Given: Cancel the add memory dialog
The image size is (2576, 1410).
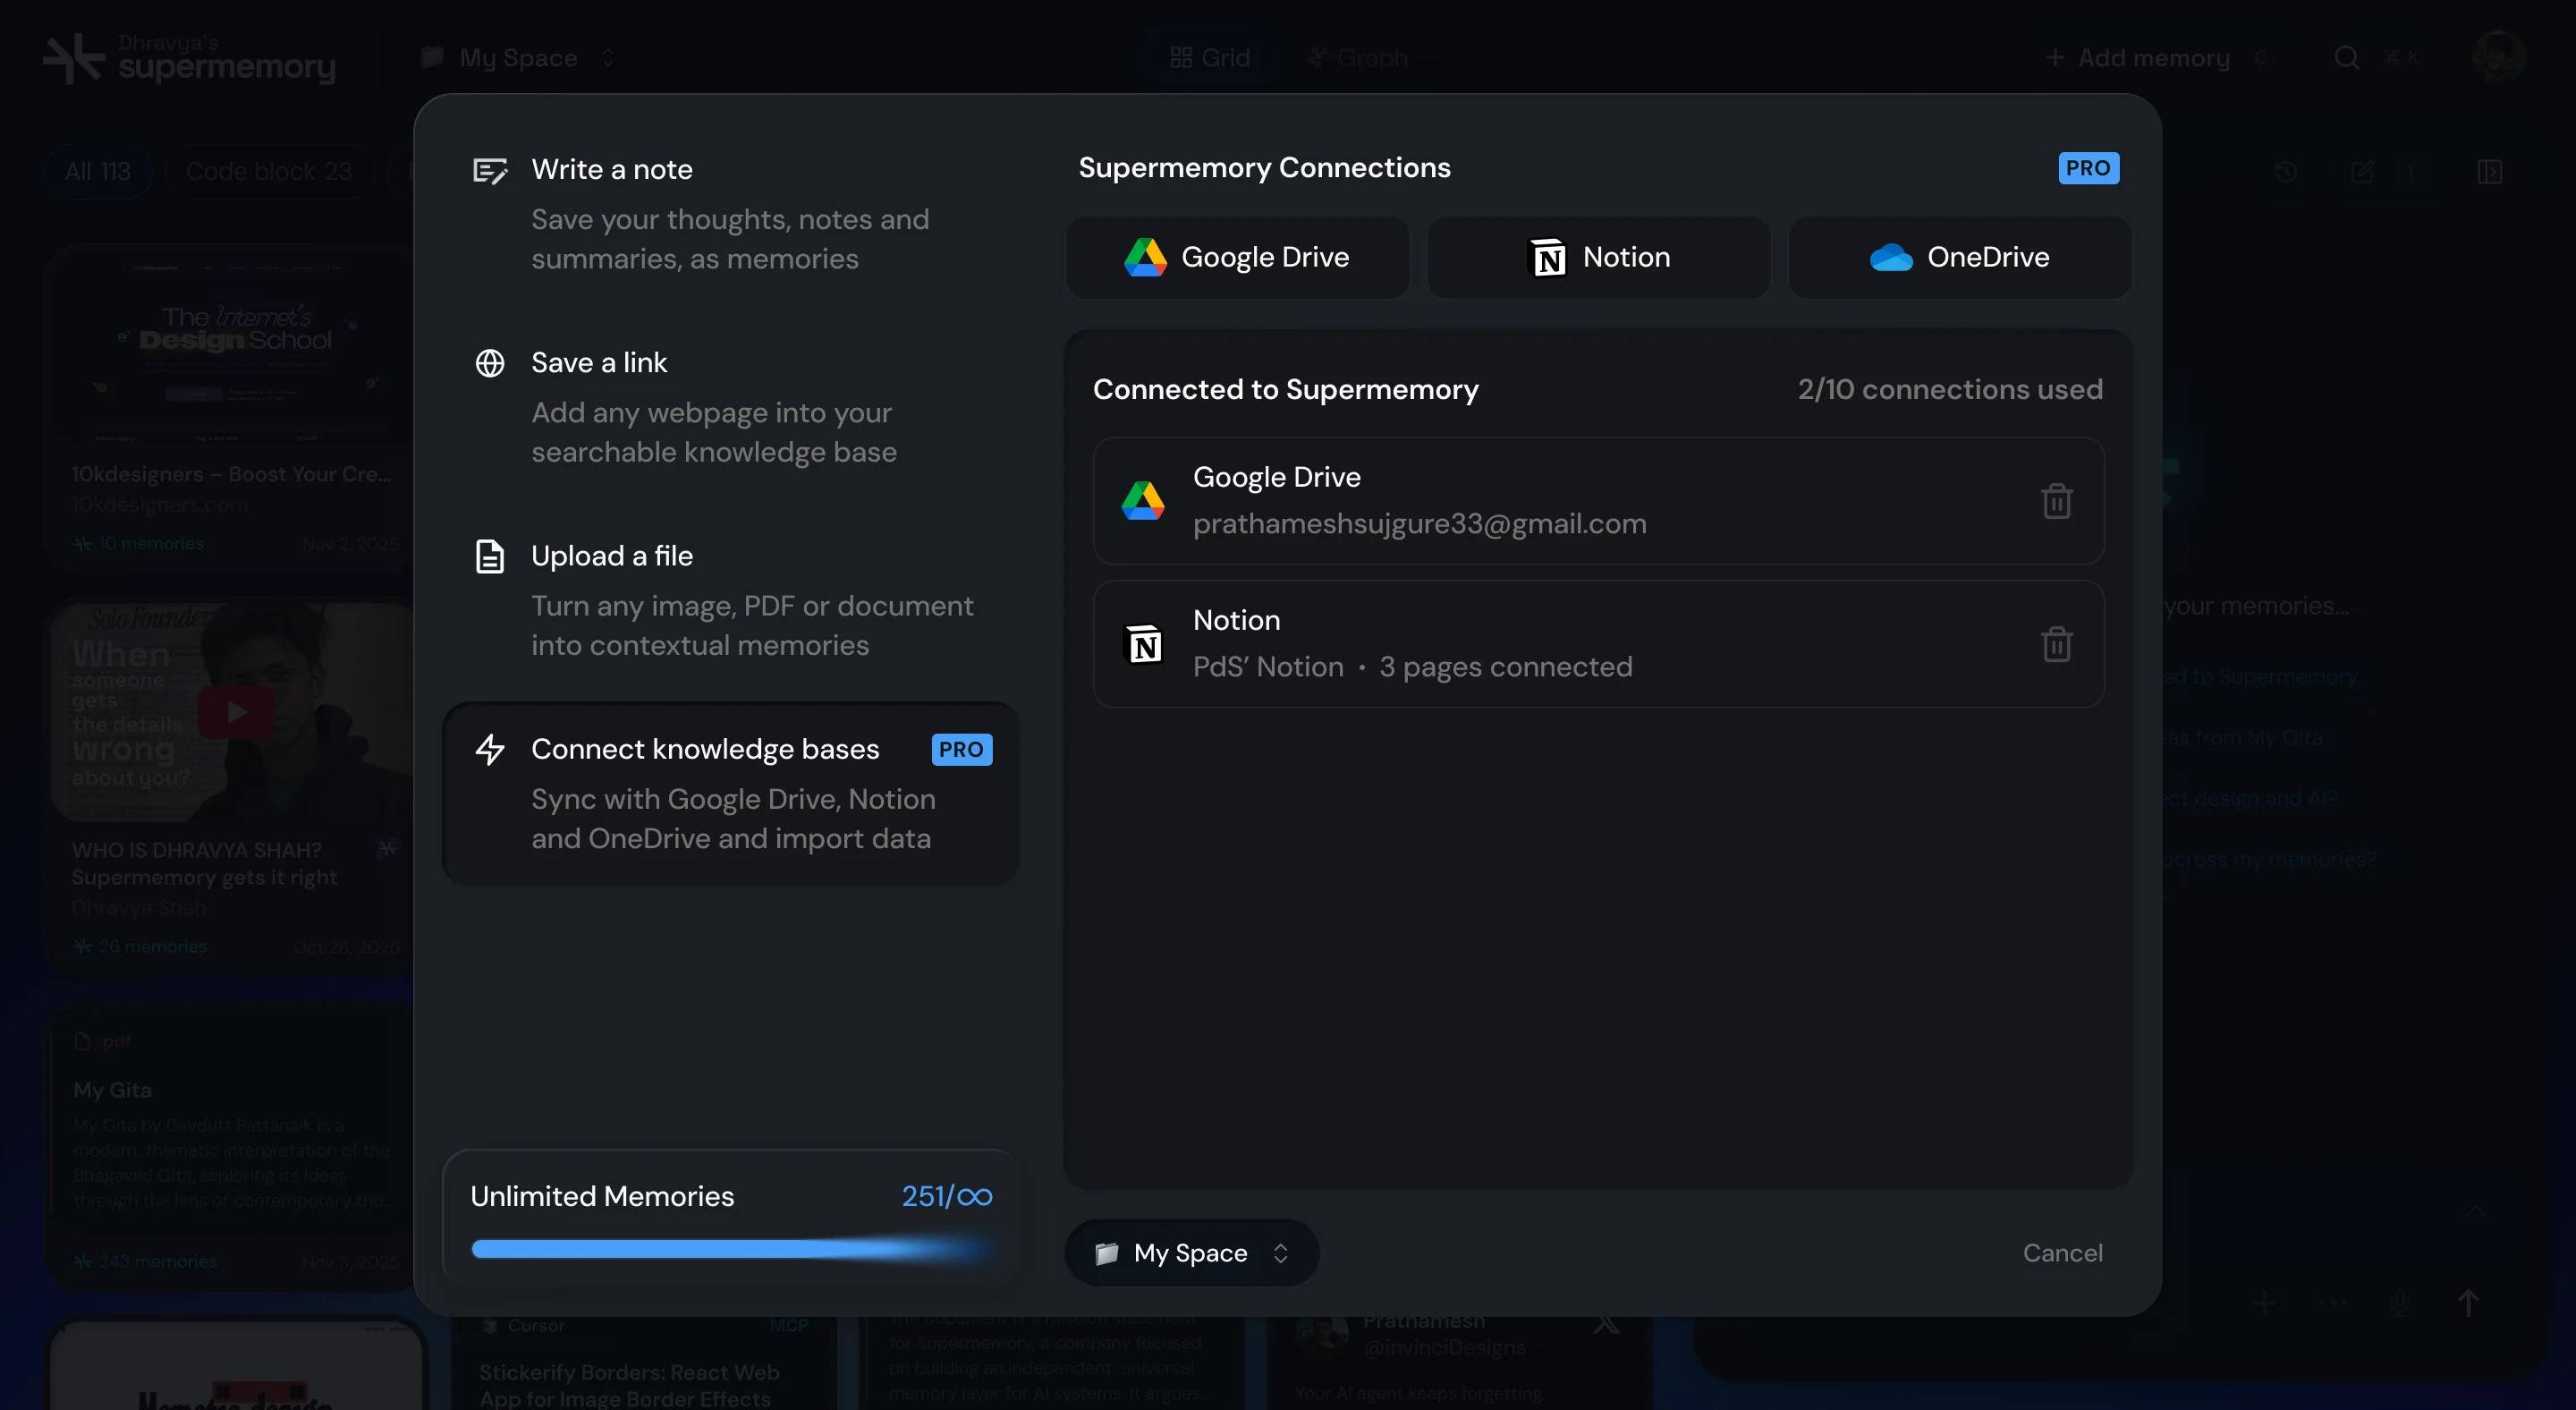Looking at the screenshot, I should coord(2062,1253).
